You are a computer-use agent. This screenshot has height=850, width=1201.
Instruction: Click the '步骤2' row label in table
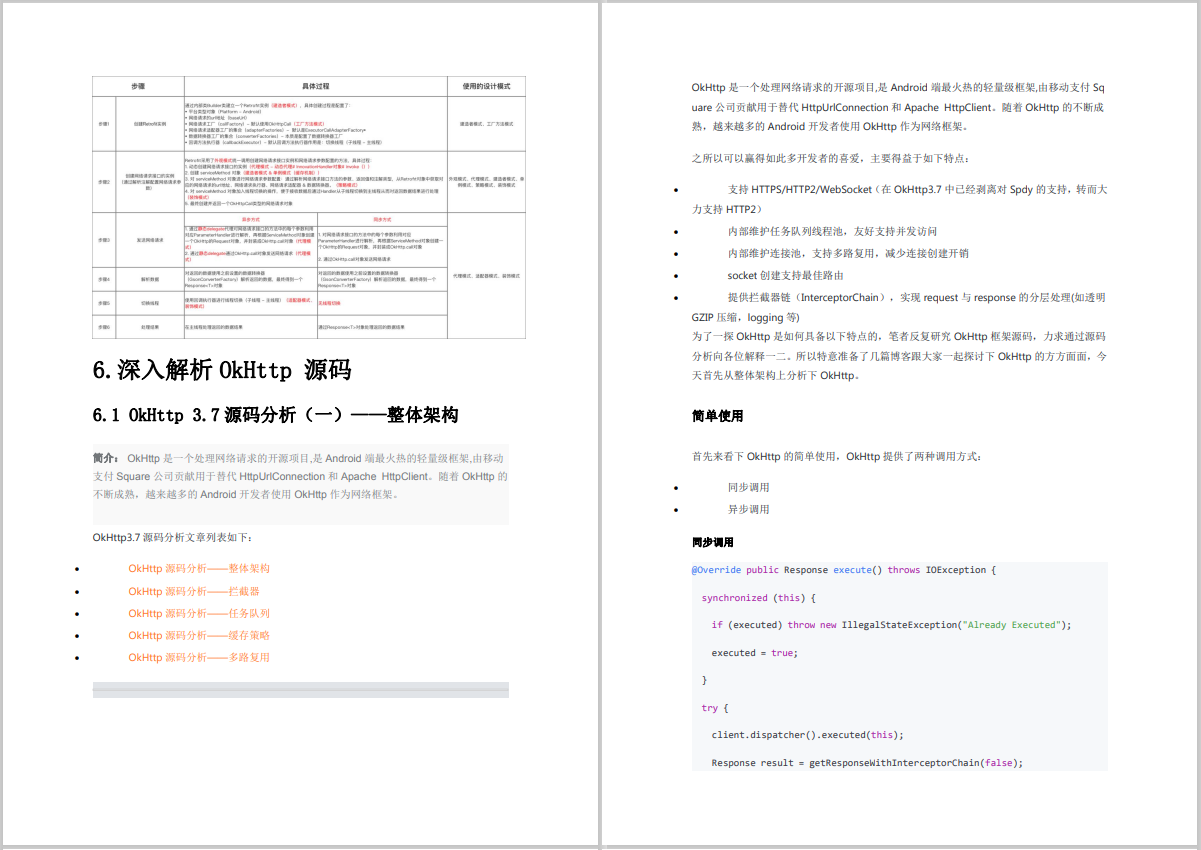coord(104,182)
